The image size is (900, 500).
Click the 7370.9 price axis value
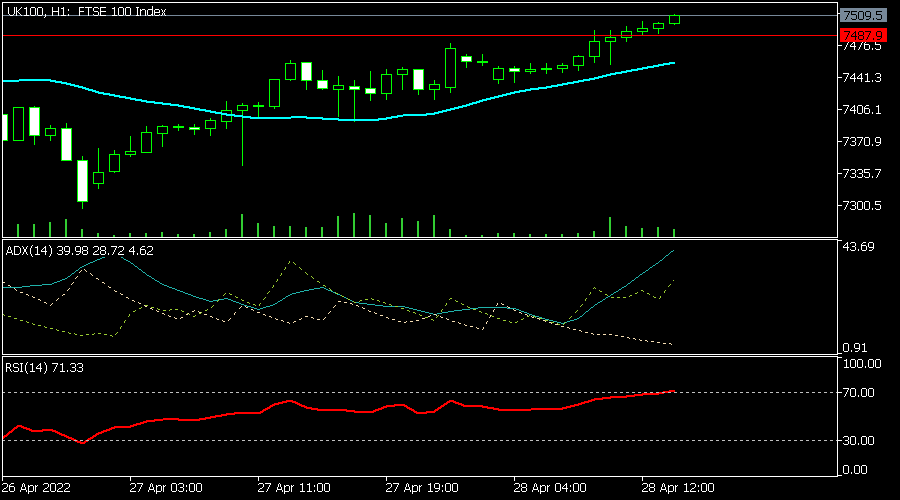pyautogui.click(x=862, y=142)
